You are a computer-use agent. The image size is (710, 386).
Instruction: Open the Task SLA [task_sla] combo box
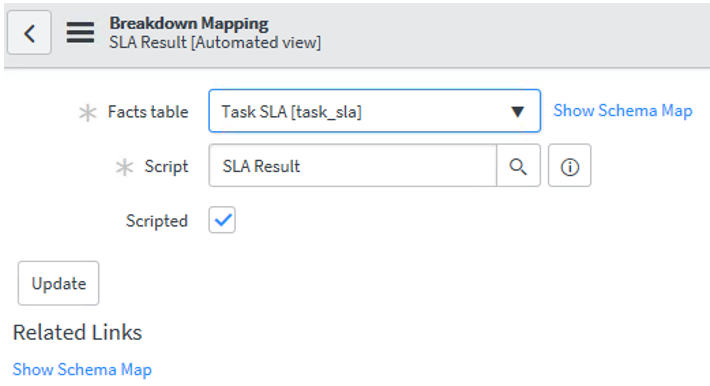tap(374, 111)
